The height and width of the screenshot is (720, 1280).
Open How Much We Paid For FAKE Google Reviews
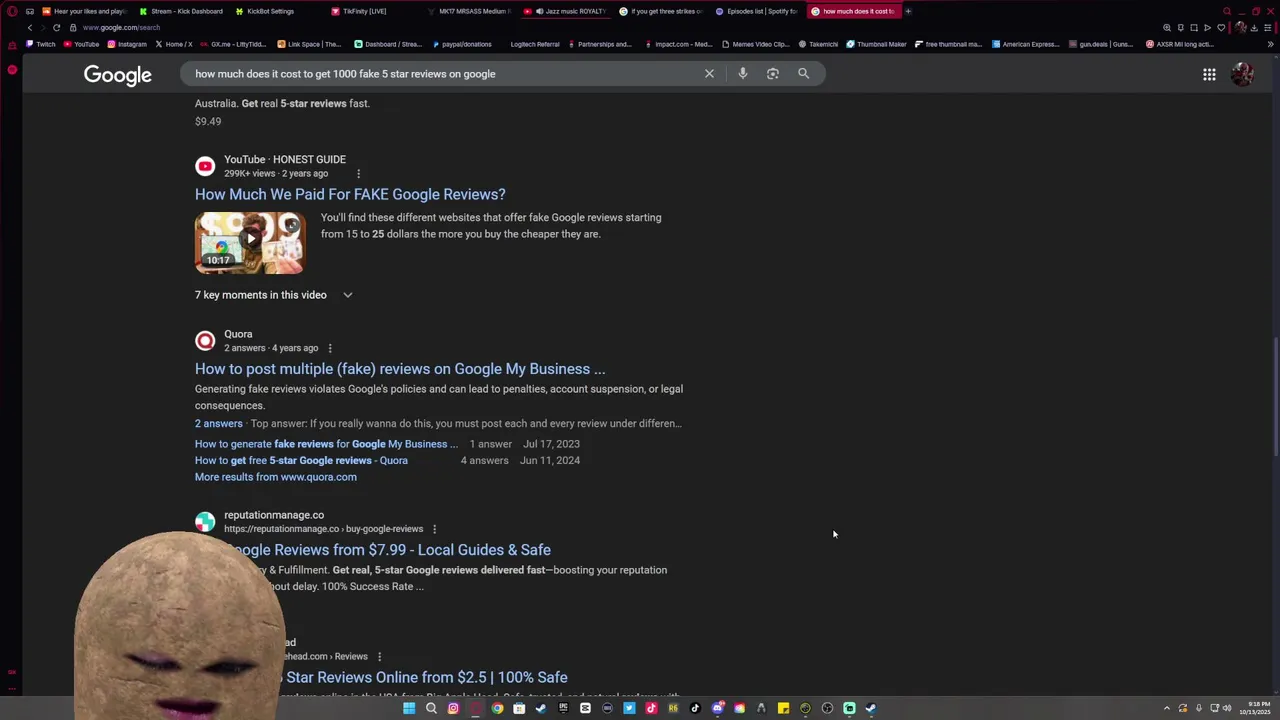tap(350, 194)
